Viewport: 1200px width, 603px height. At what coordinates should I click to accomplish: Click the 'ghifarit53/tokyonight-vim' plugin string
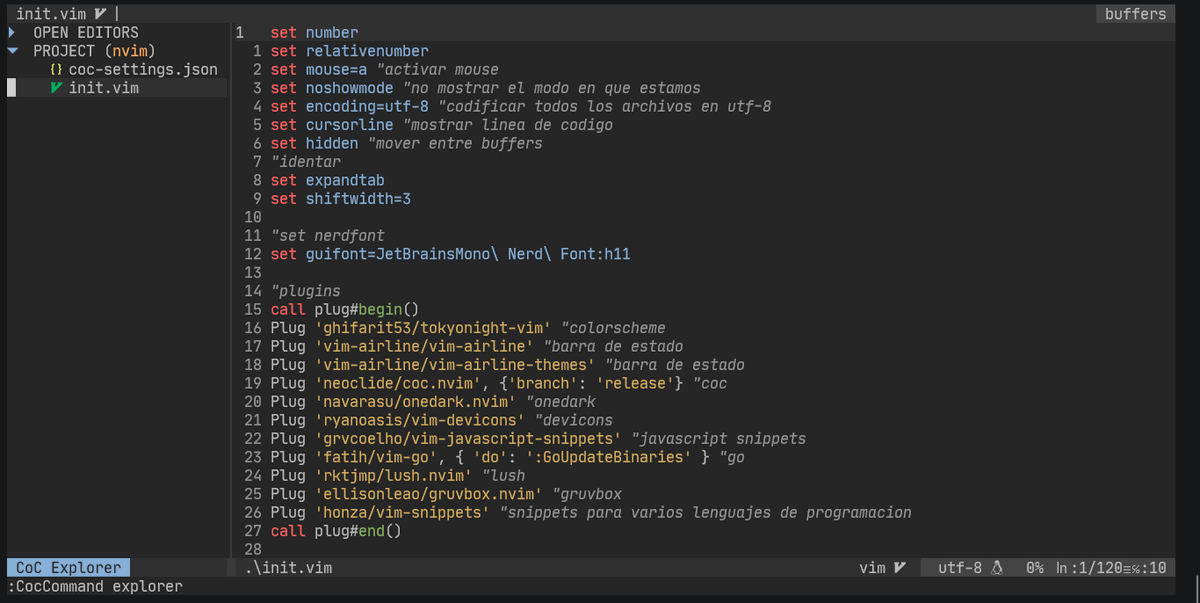433,328
